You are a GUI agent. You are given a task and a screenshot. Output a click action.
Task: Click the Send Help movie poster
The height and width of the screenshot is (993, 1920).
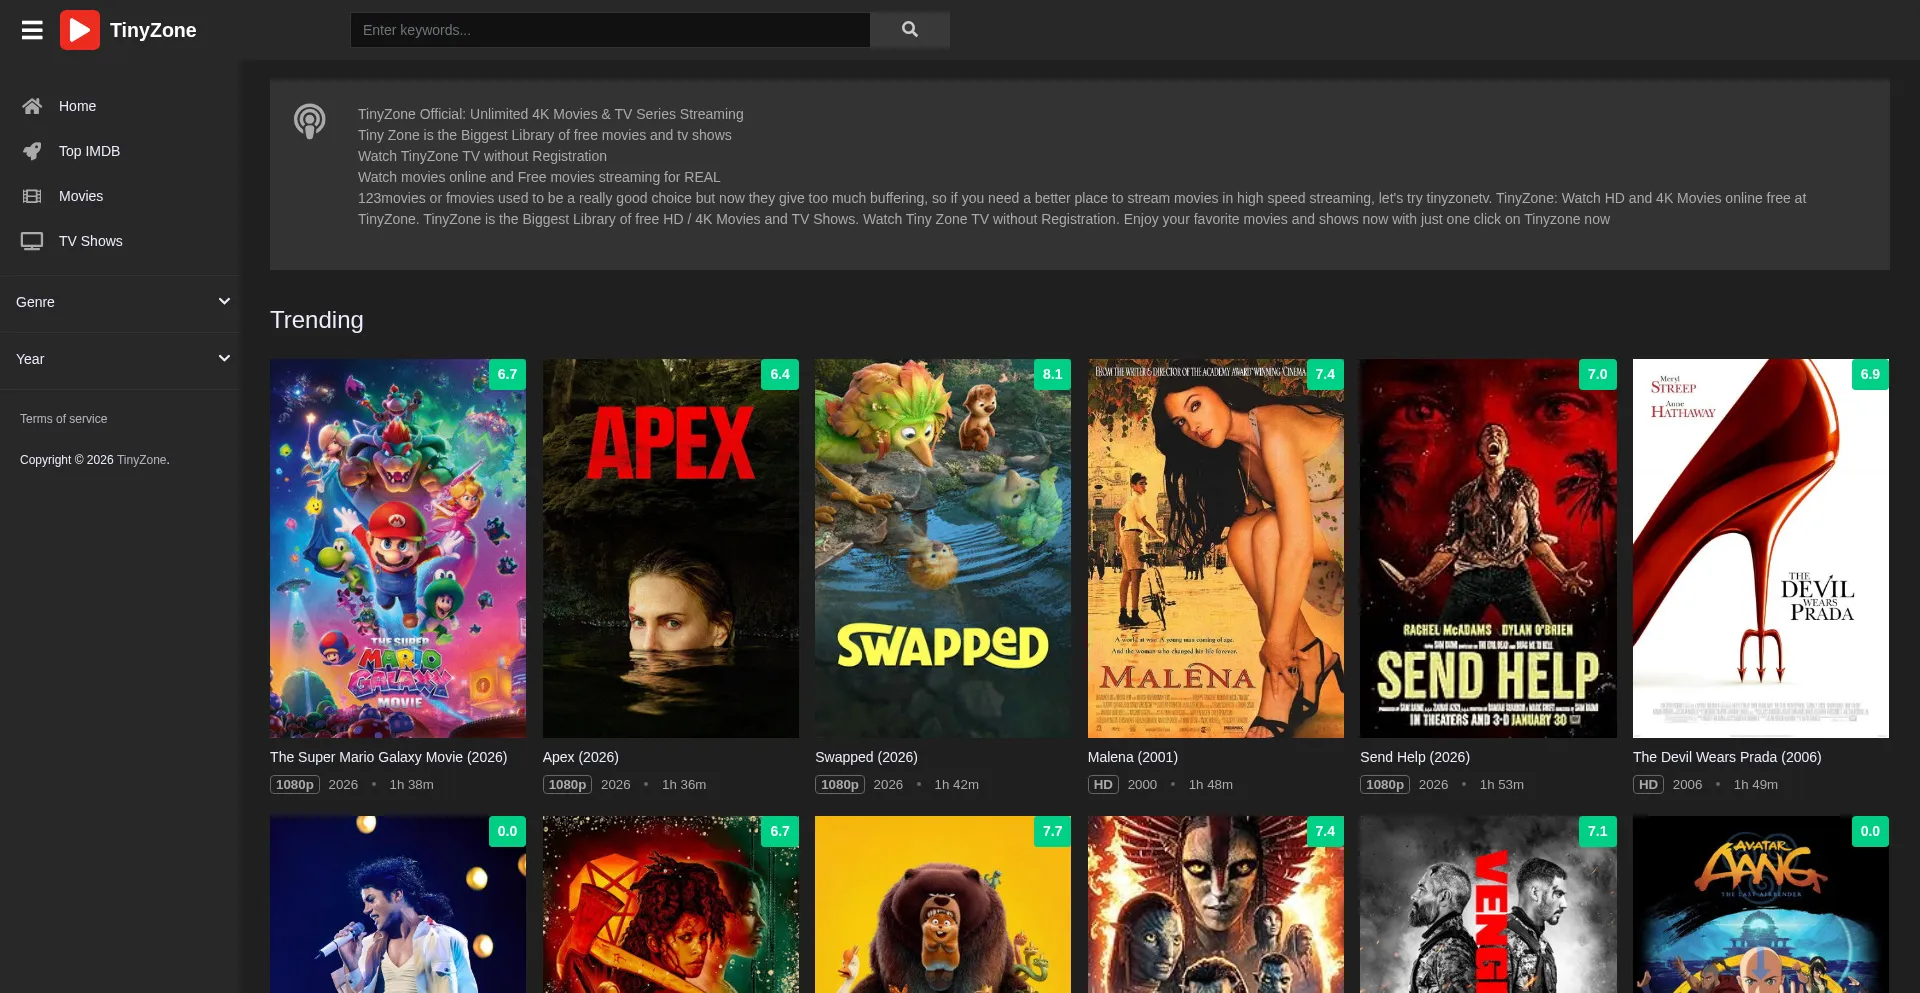click(x=1488, y=548)
